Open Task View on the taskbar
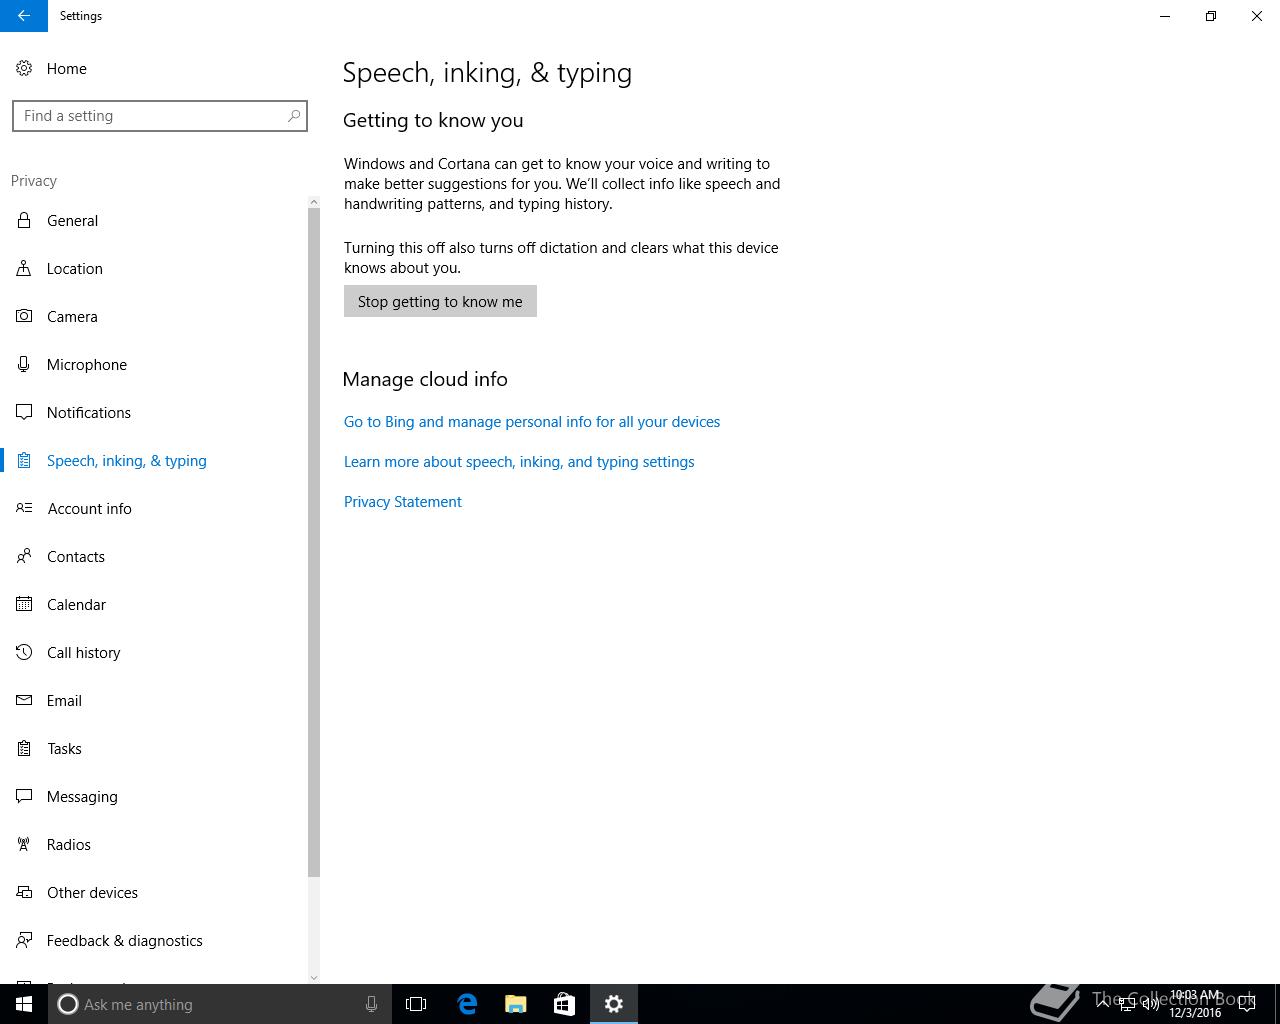 (416, 1004)
